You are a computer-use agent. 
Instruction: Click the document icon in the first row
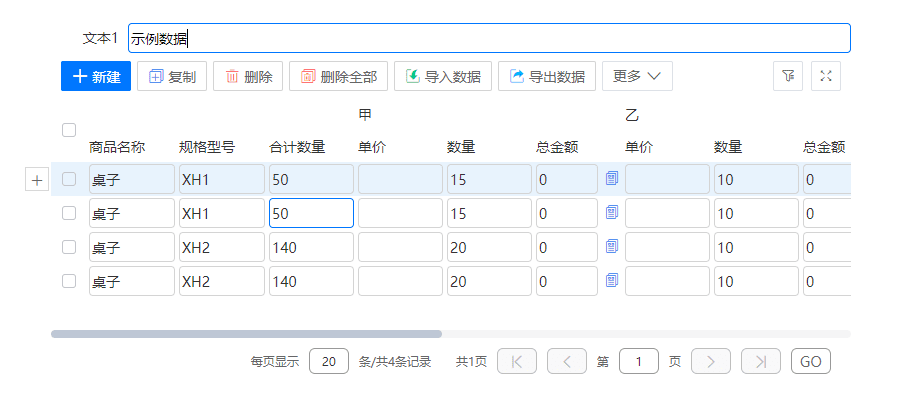[611, 178]
